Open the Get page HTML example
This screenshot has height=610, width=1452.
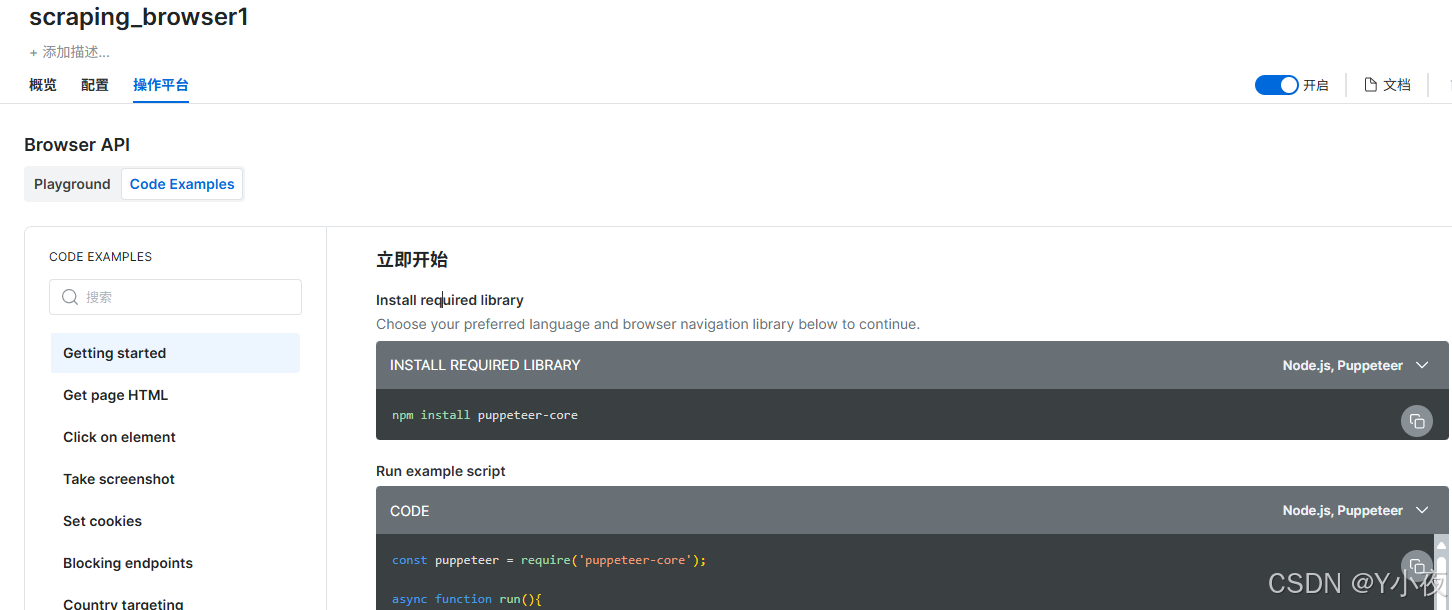click(x=175, y=395)
